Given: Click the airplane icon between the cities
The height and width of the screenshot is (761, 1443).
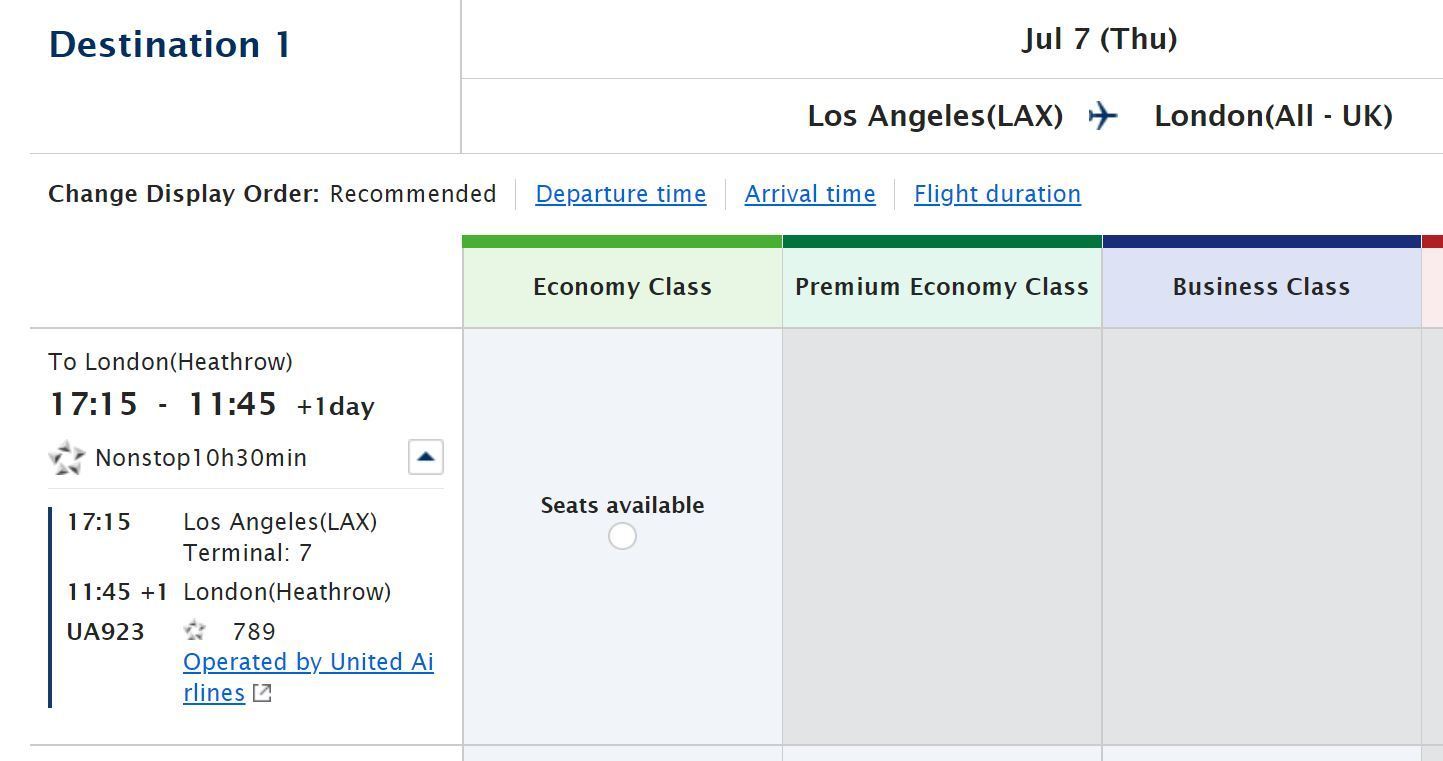Looking at the screenshot, I should tap(1103, 116).
